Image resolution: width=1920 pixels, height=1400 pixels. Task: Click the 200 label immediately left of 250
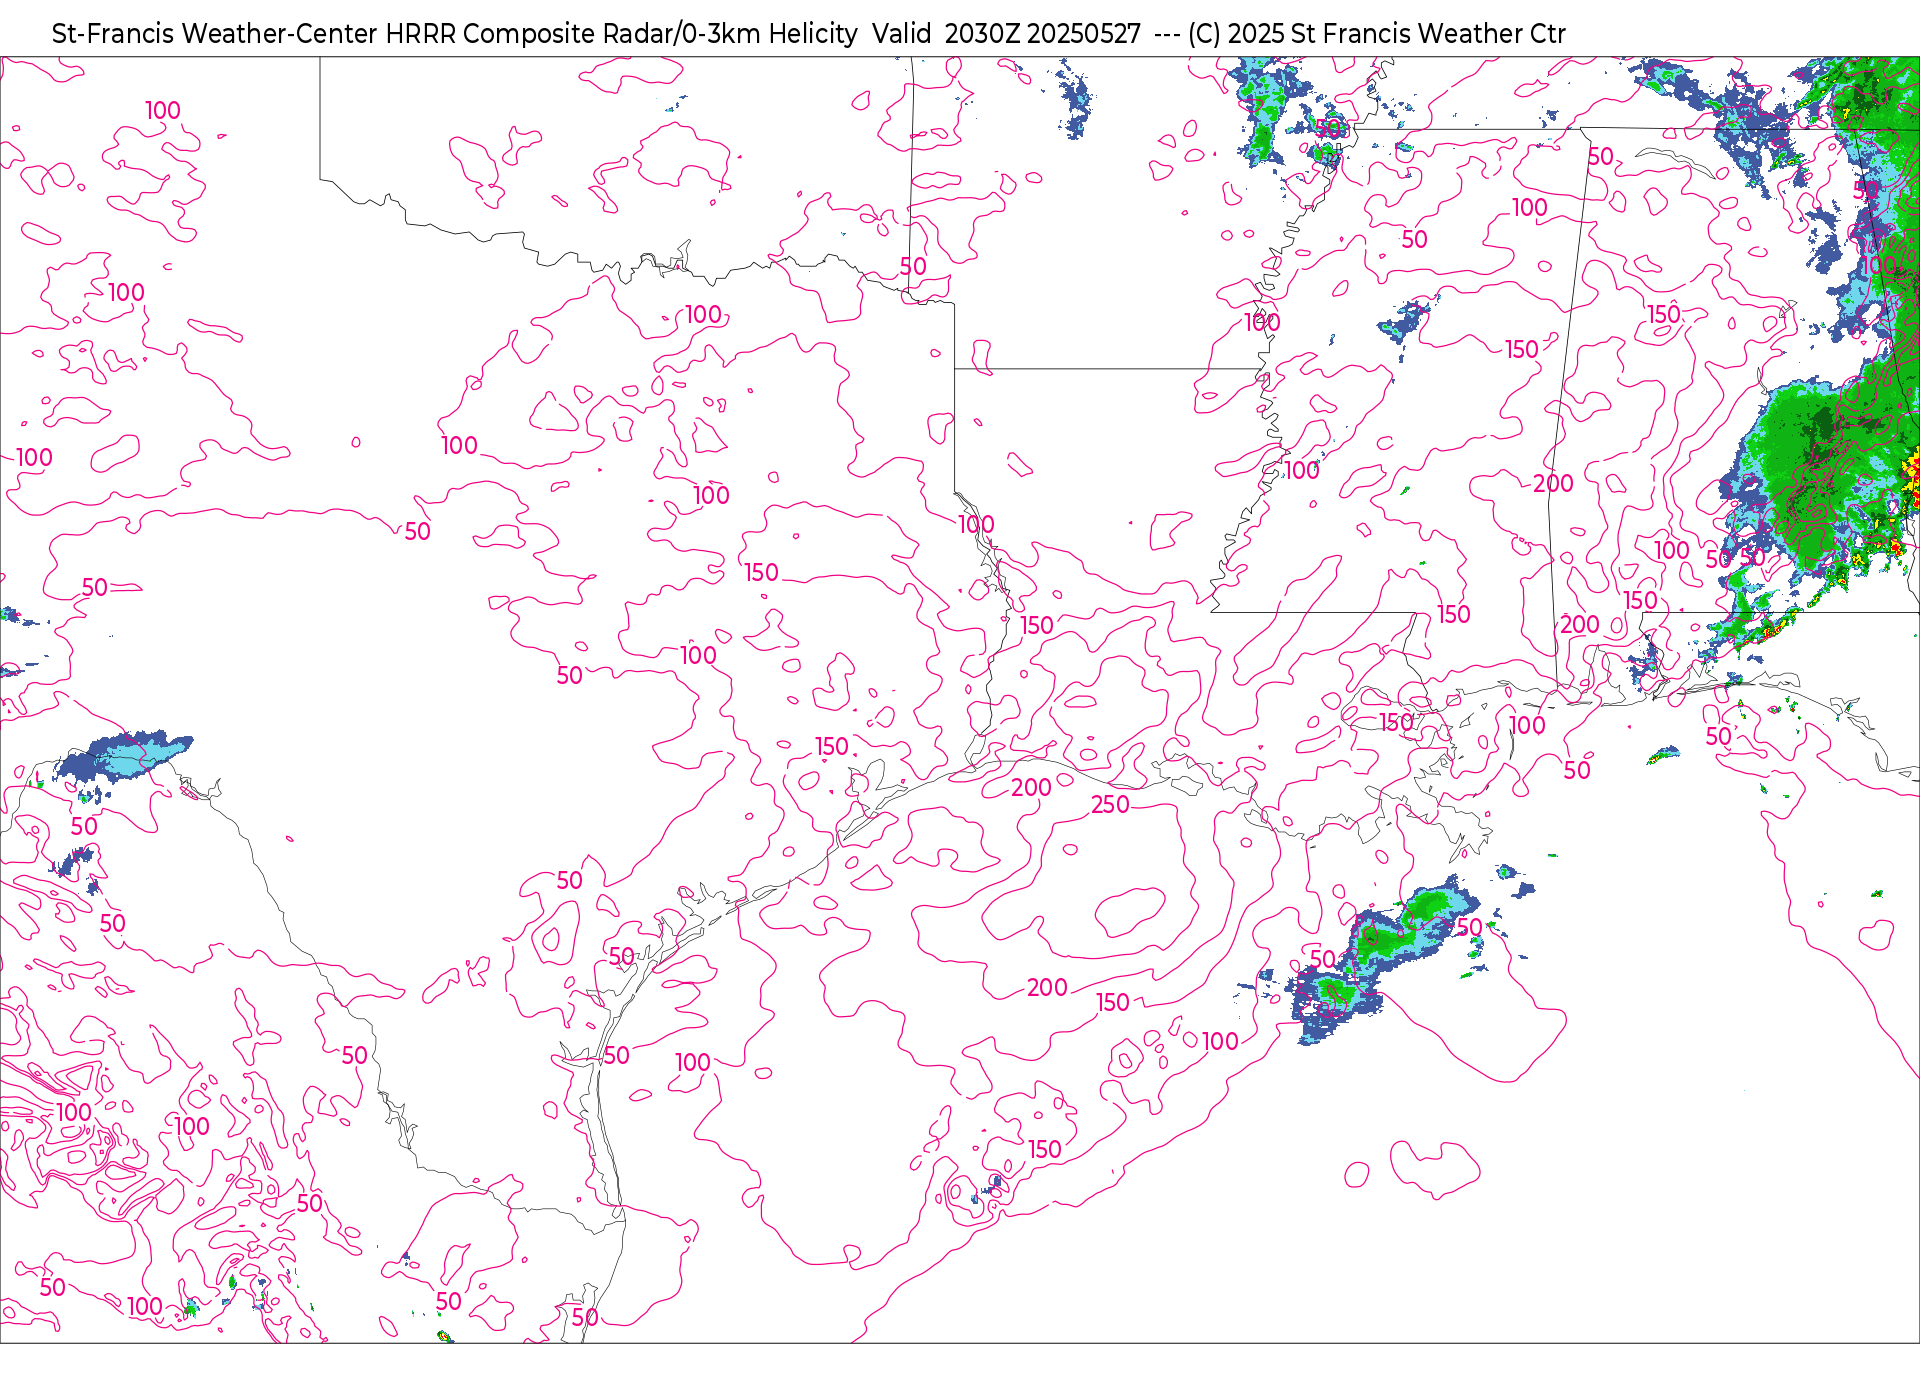pos(1031,788)
